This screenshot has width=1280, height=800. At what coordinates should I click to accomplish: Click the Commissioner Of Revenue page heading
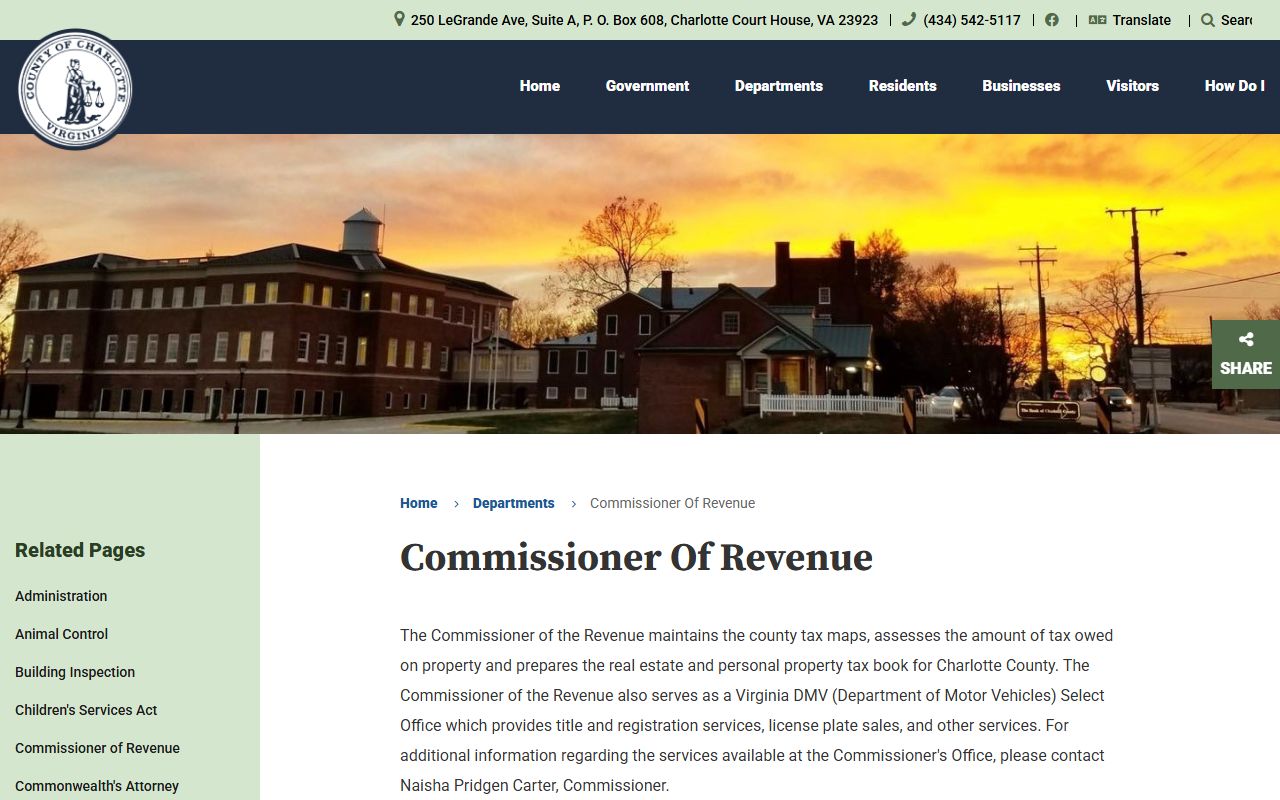coord(636,558)
